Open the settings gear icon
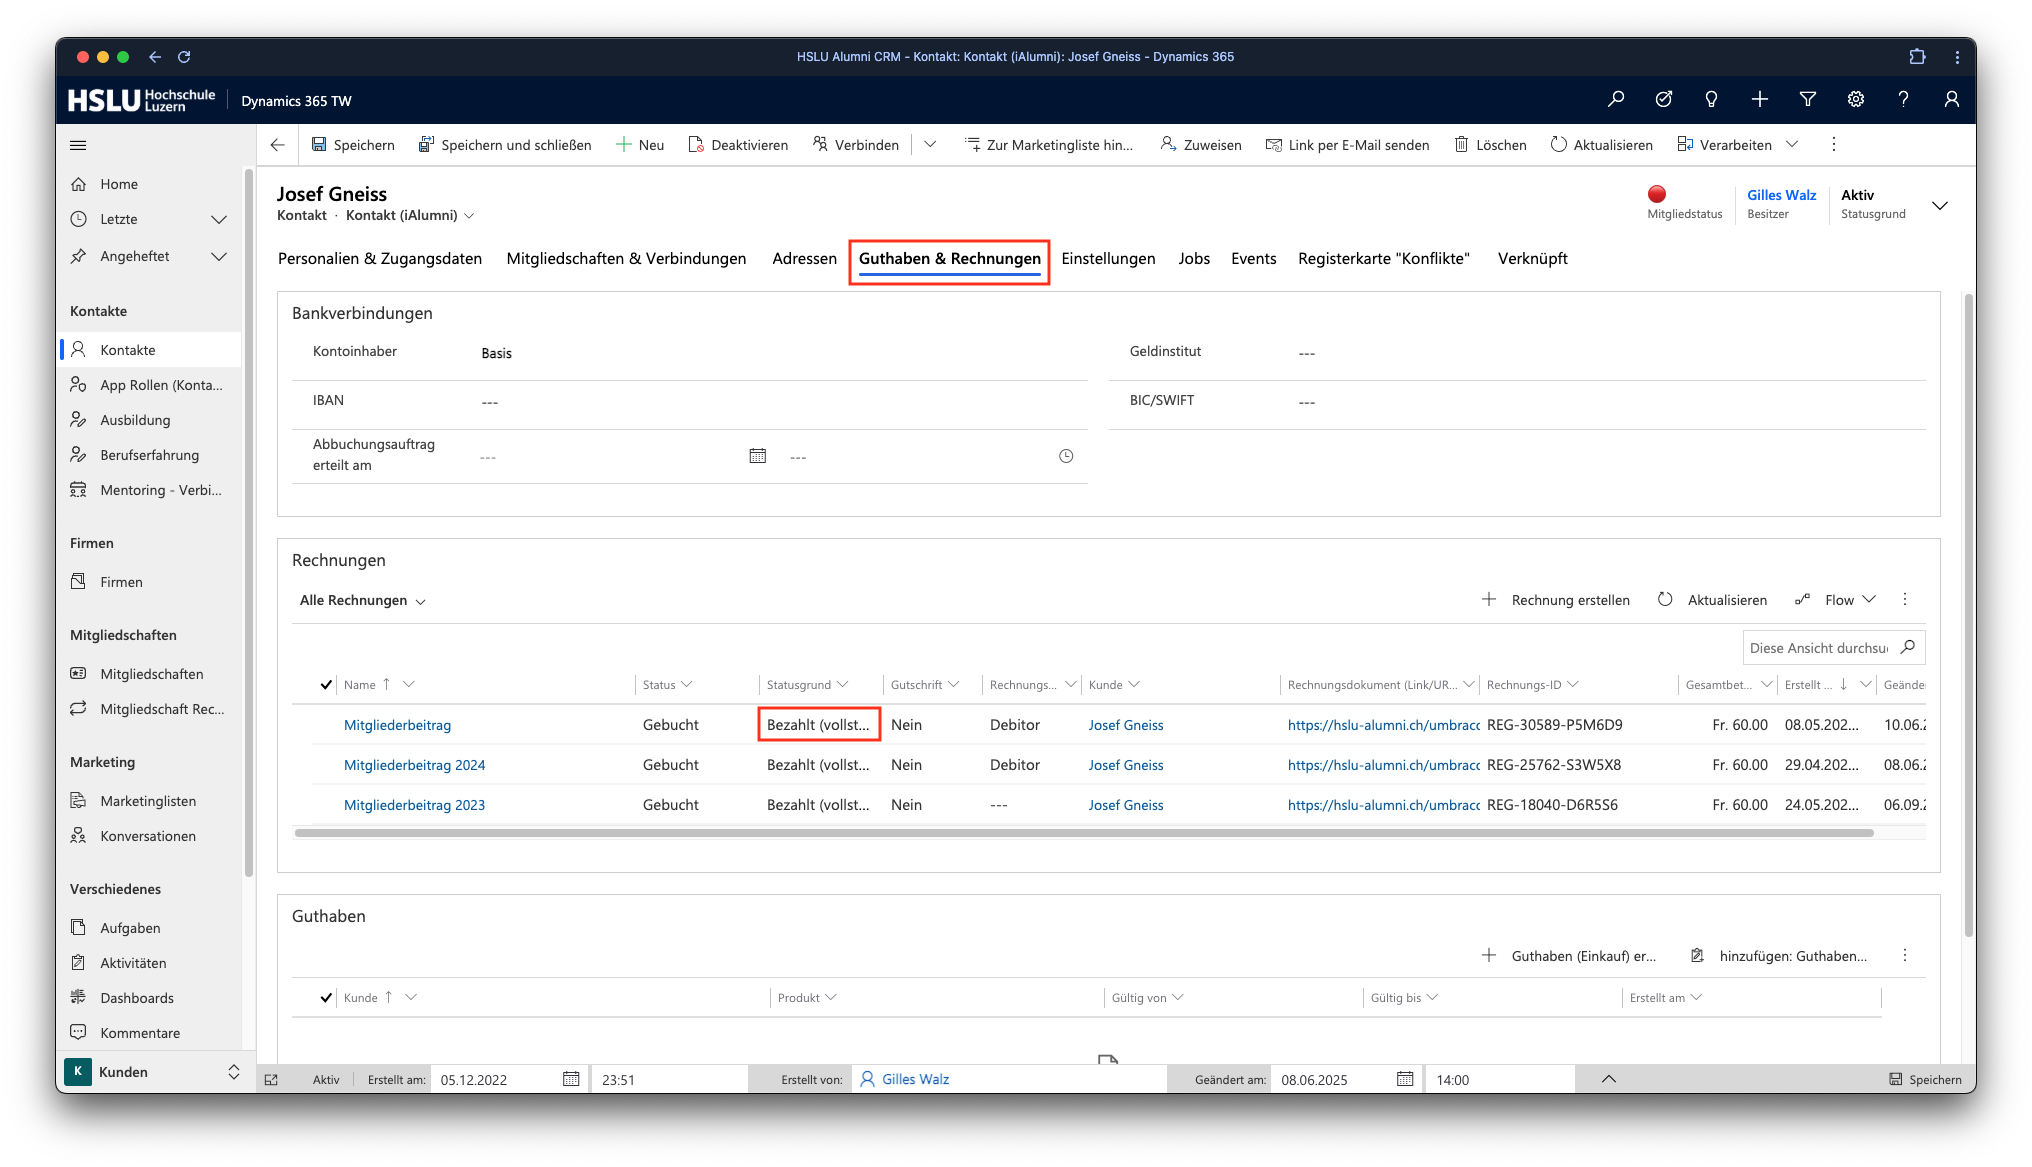 point(1855,99)
